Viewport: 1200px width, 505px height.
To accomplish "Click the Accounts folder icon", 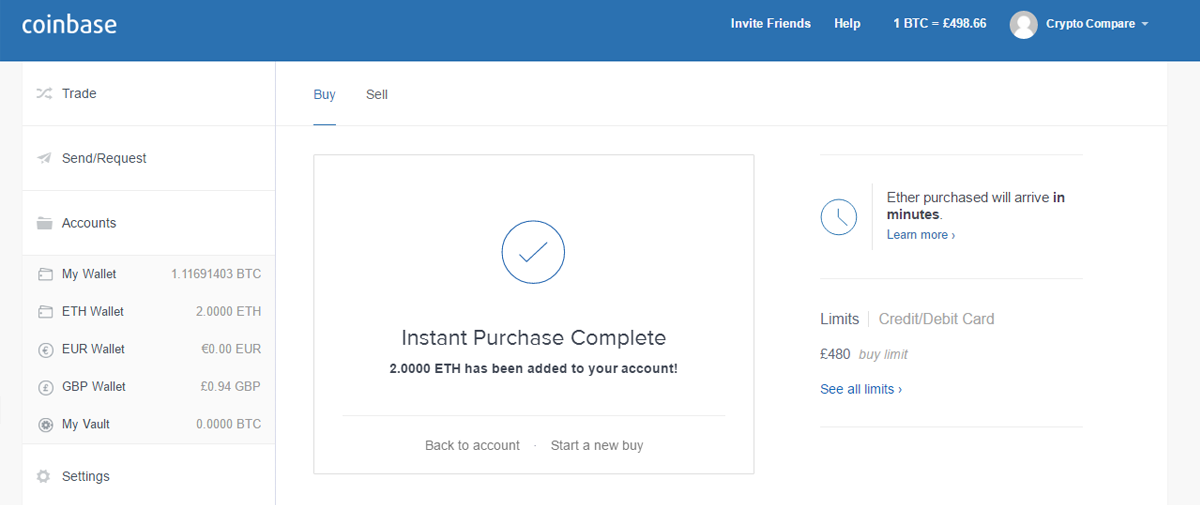I will pyautogui.click(x=44, y=223).
